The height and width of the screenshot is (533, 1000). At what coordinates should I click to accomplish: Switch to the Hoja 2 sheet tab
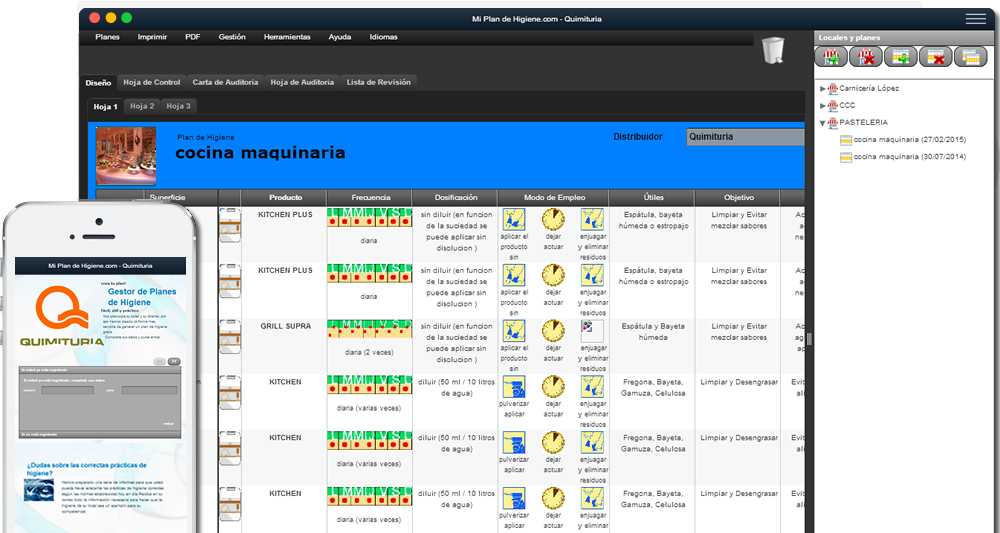click(x=142, y=106)
